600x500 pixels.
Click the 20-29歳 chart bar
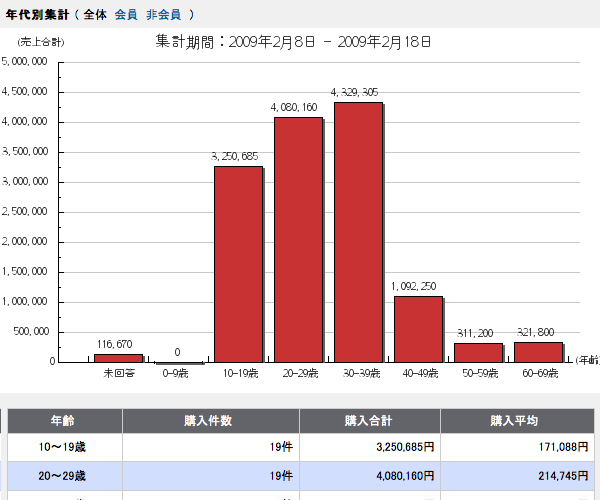[x=298, y=239]
